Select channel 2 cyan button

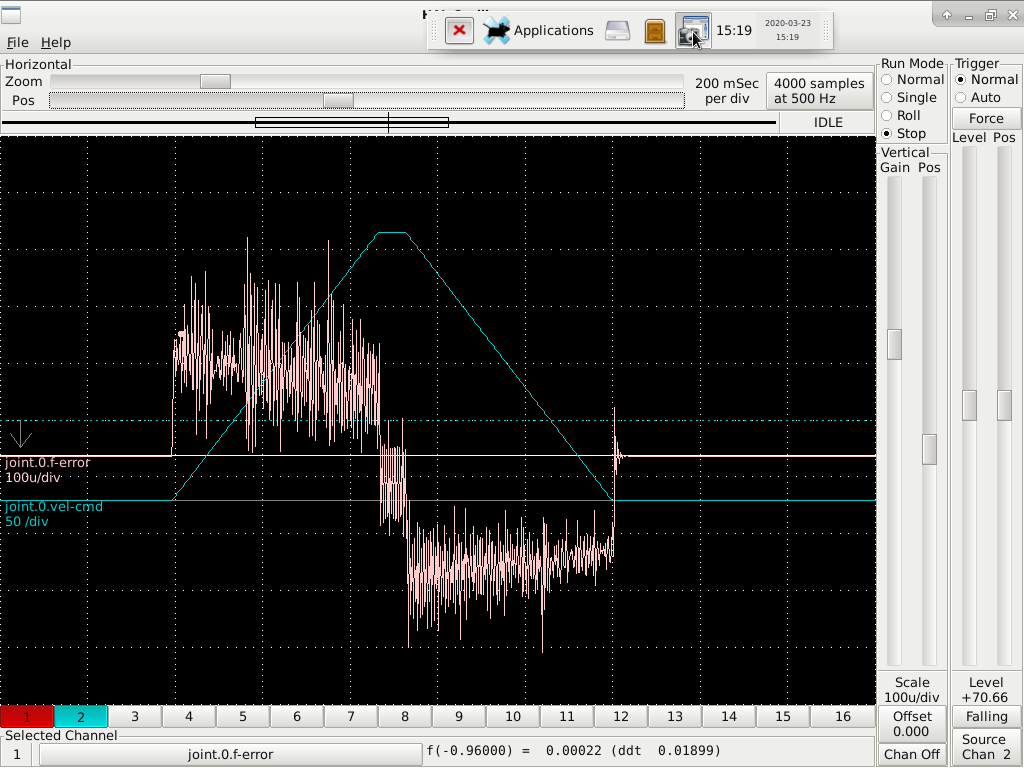[x=81, y=716]
